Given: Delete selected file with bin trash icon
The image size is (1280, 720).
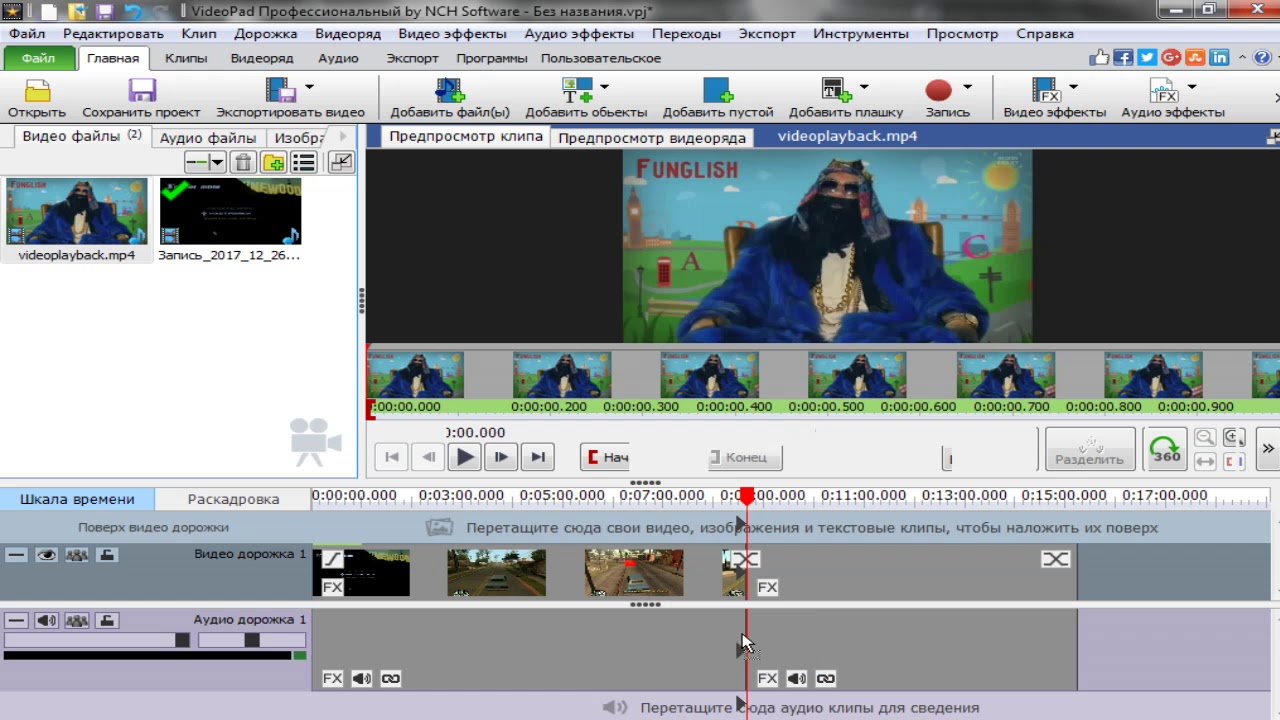Looking at the screenshot, I should click(243, 162).
